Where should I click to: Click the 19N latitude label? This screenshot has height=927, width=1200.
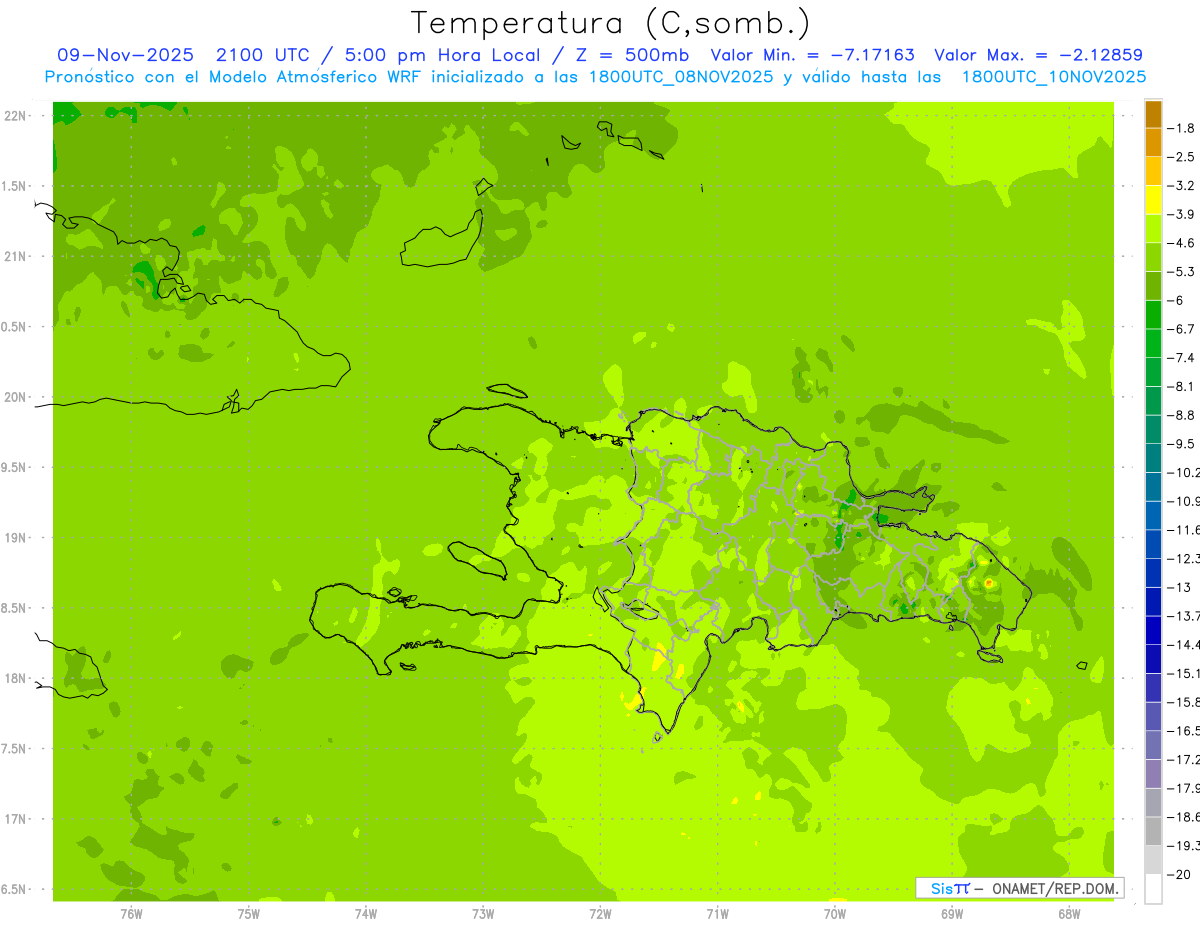pyautogui.click(x=17, y=538)
